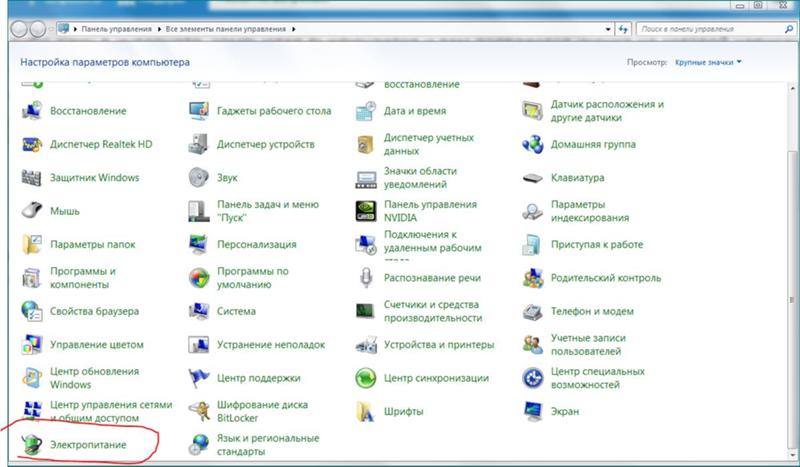The width and height of the screenshot is (800, 467).
Task: Open Панель задач и меню Пуск icon
Action: click(198, 211)
